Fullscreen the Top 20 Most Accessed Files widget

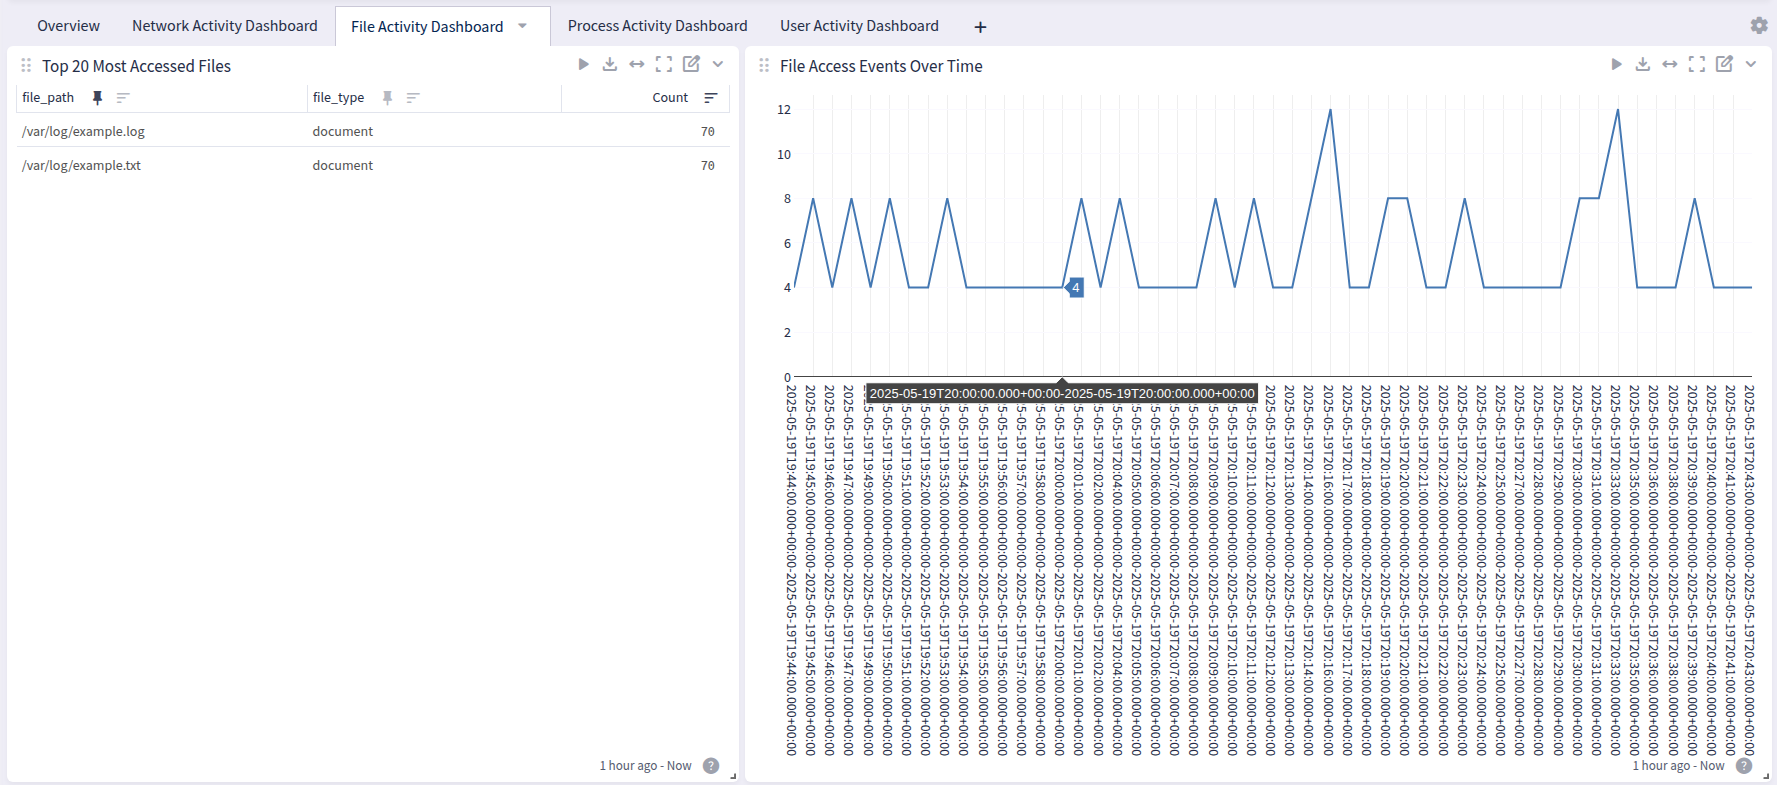coord(664,64)
